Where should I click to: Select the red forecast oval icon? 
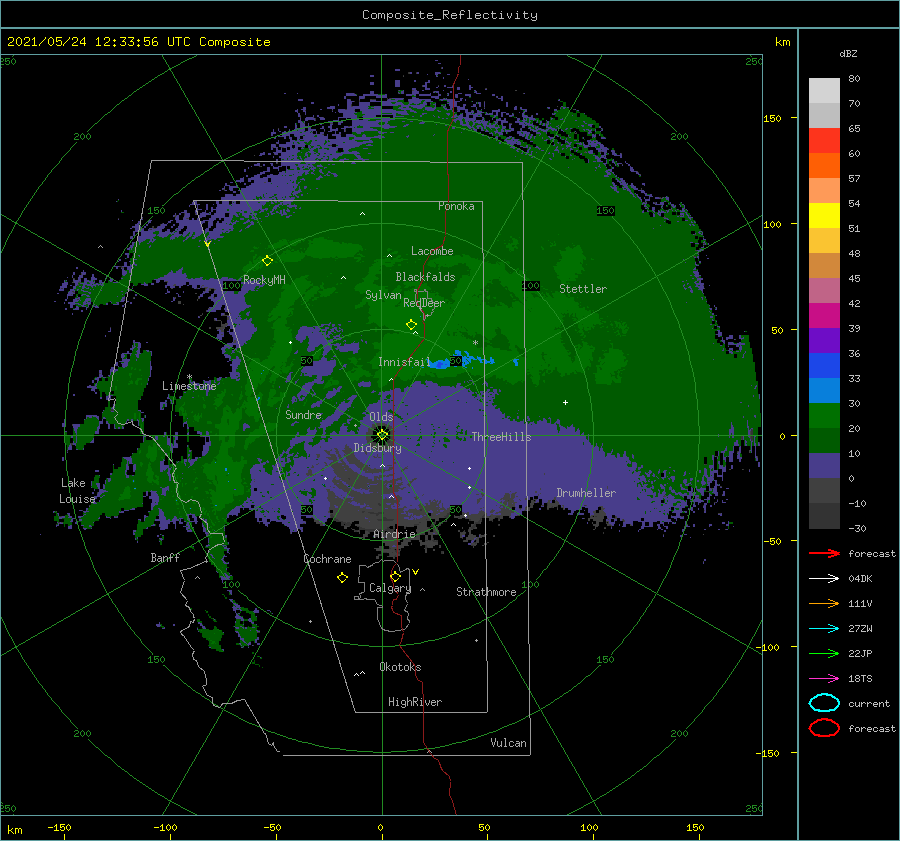click(824, 728)
